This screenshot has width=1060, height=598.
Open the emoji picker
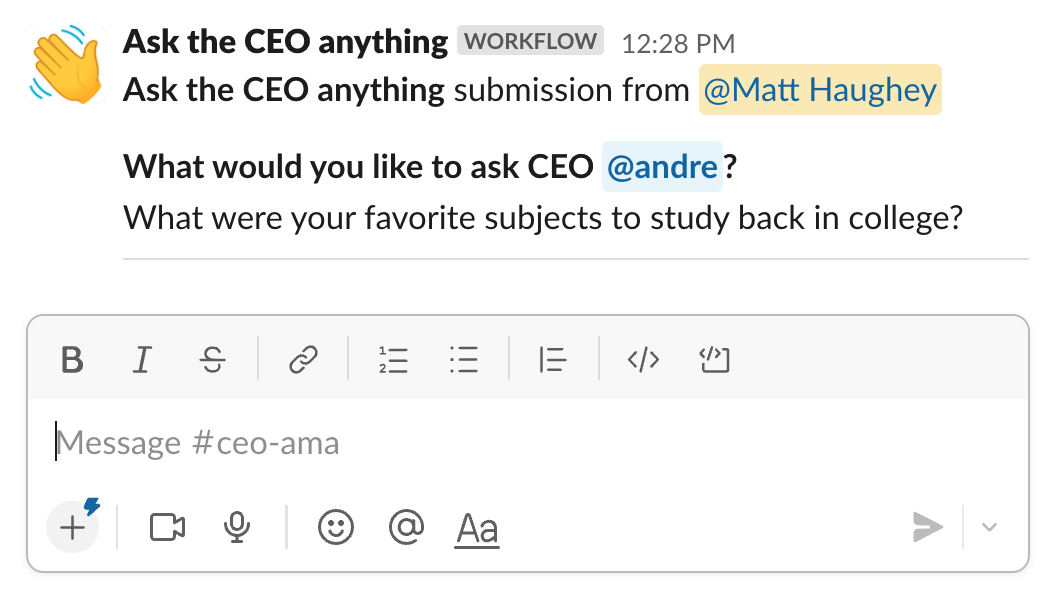[336, 527]
